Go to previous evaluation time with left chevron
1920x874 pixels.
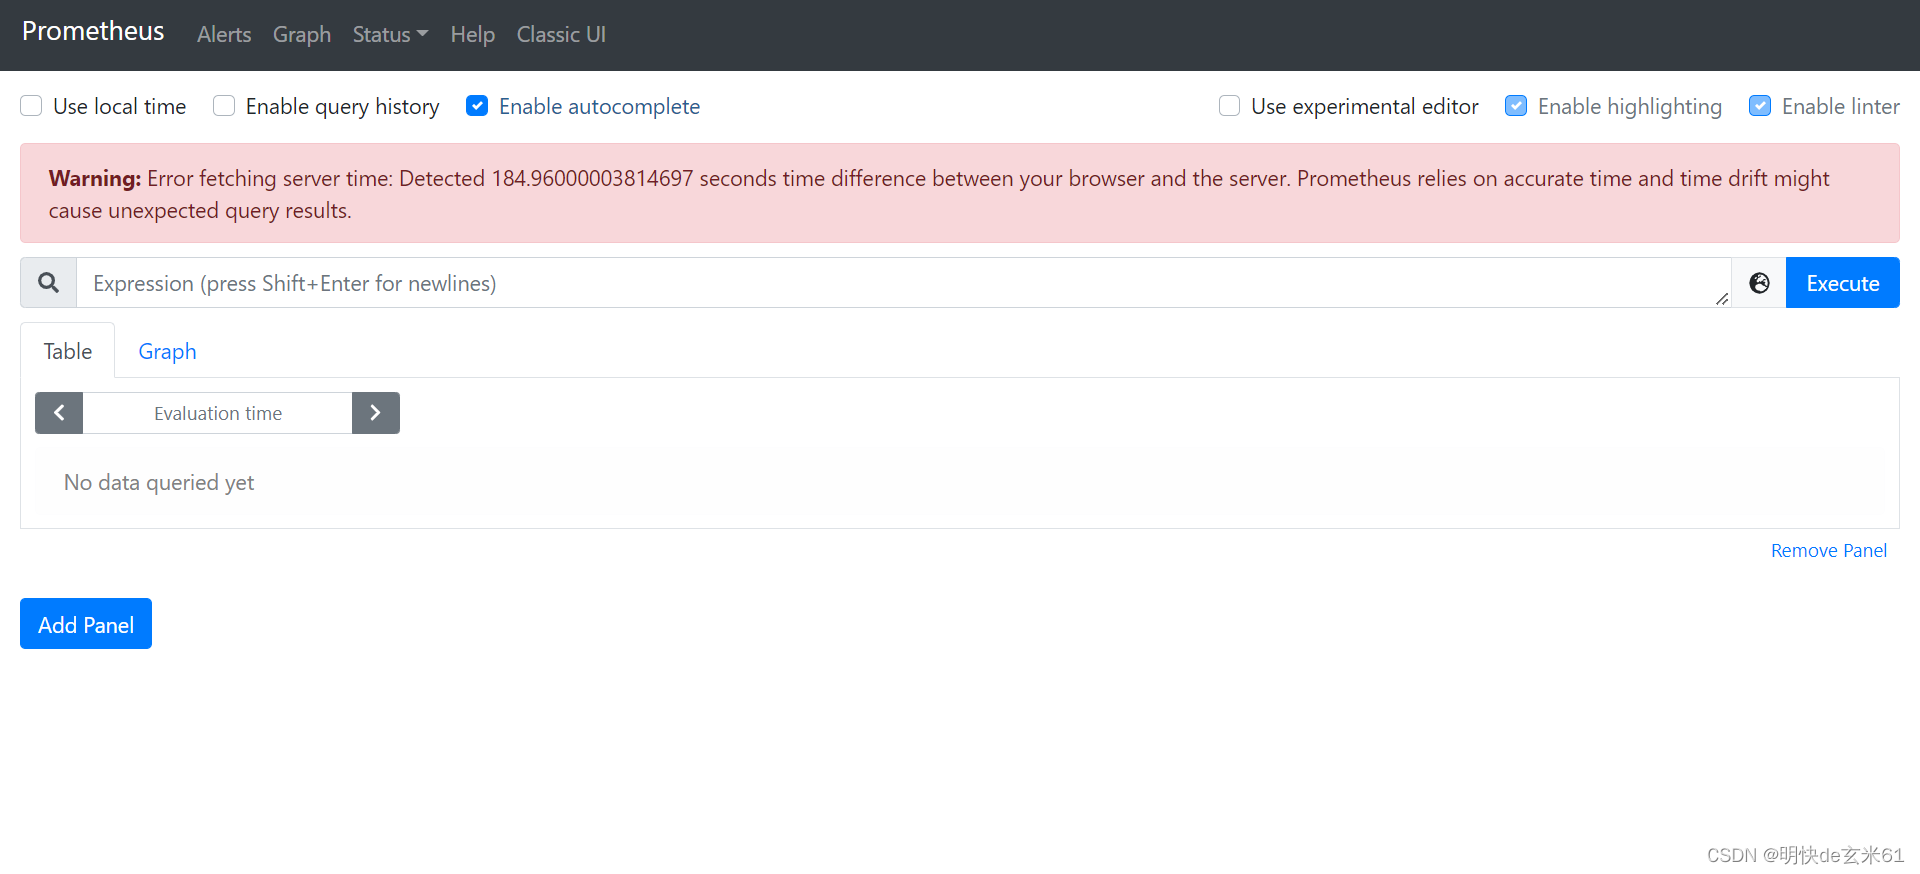pos(59,413)
